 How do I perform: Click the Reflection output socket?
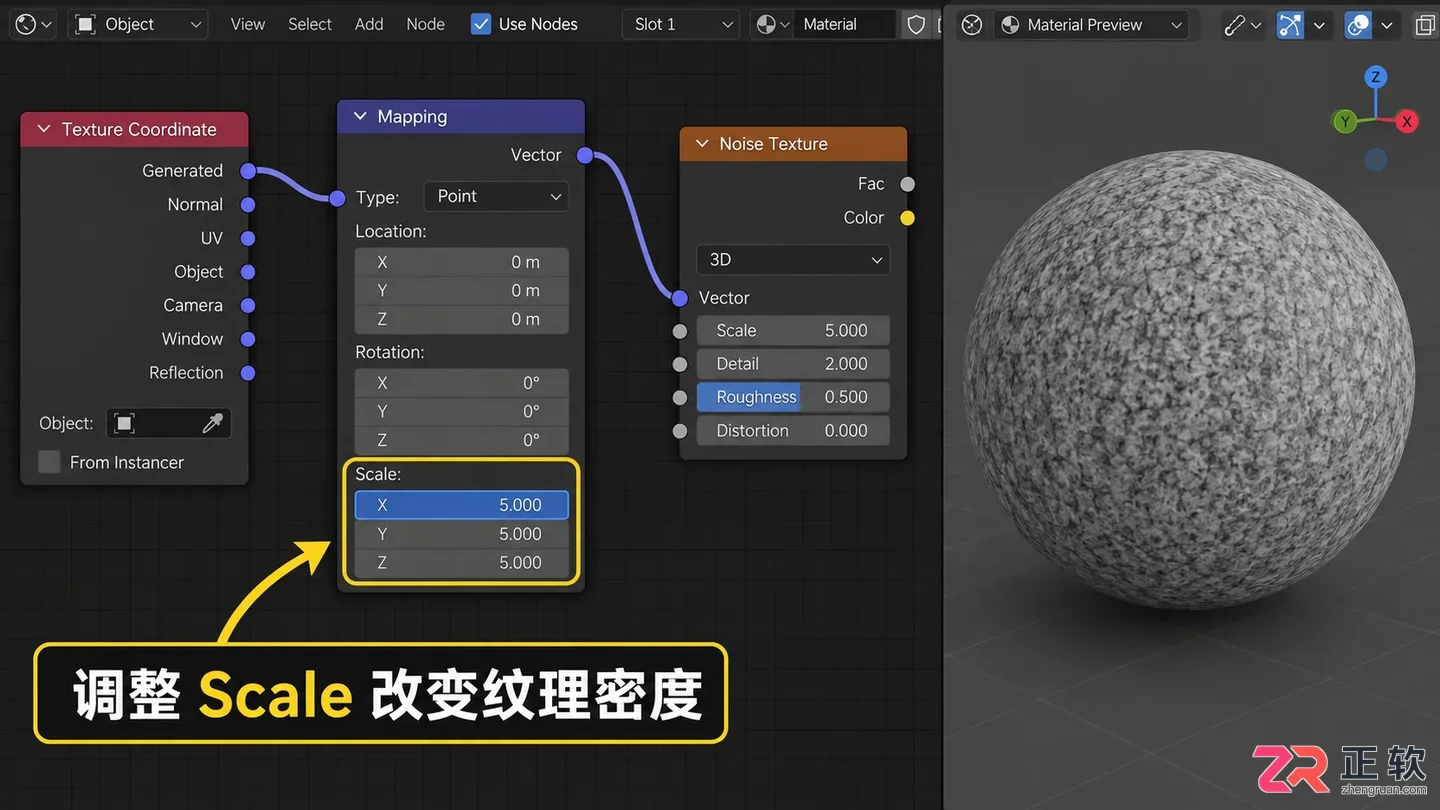pyautogui.click(x=248, y=373)
